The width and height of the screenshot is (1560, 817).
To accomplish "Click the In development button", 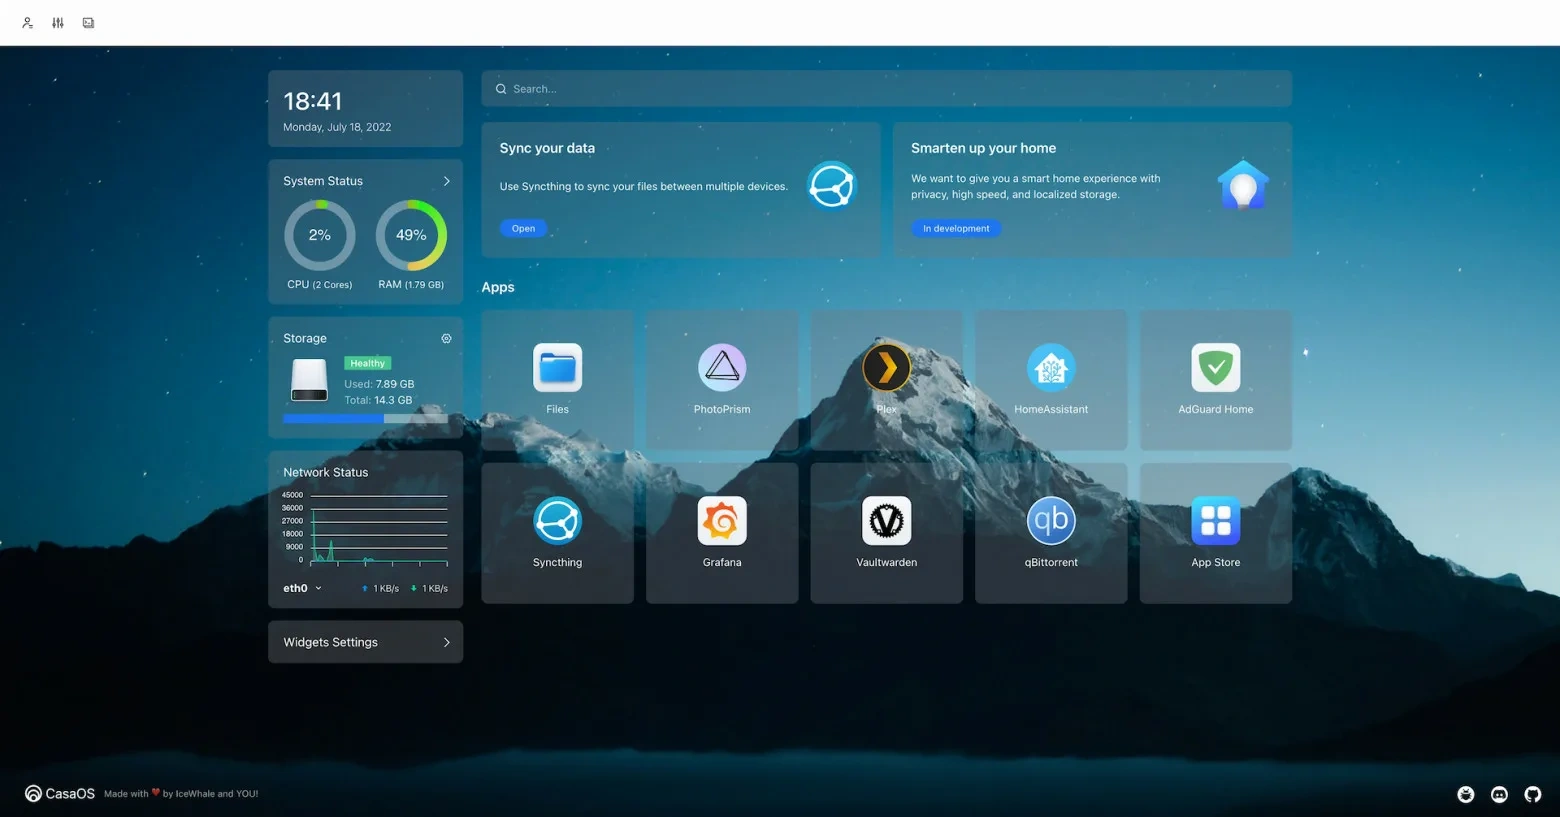I will click(x=955, y=229).
